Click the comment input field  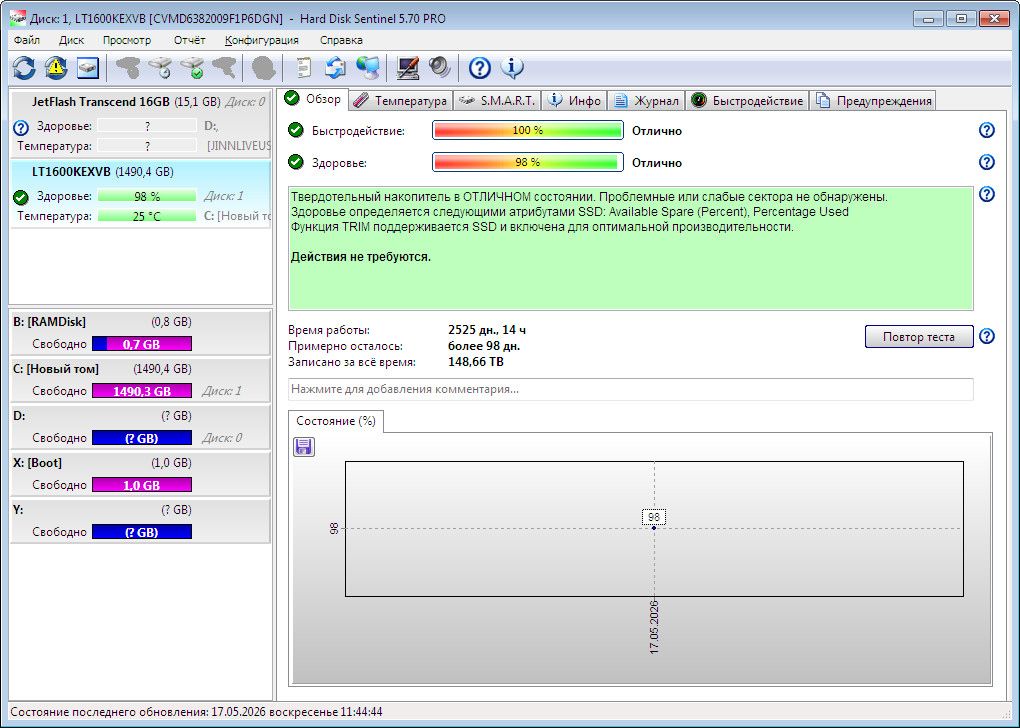pos(630,389)
